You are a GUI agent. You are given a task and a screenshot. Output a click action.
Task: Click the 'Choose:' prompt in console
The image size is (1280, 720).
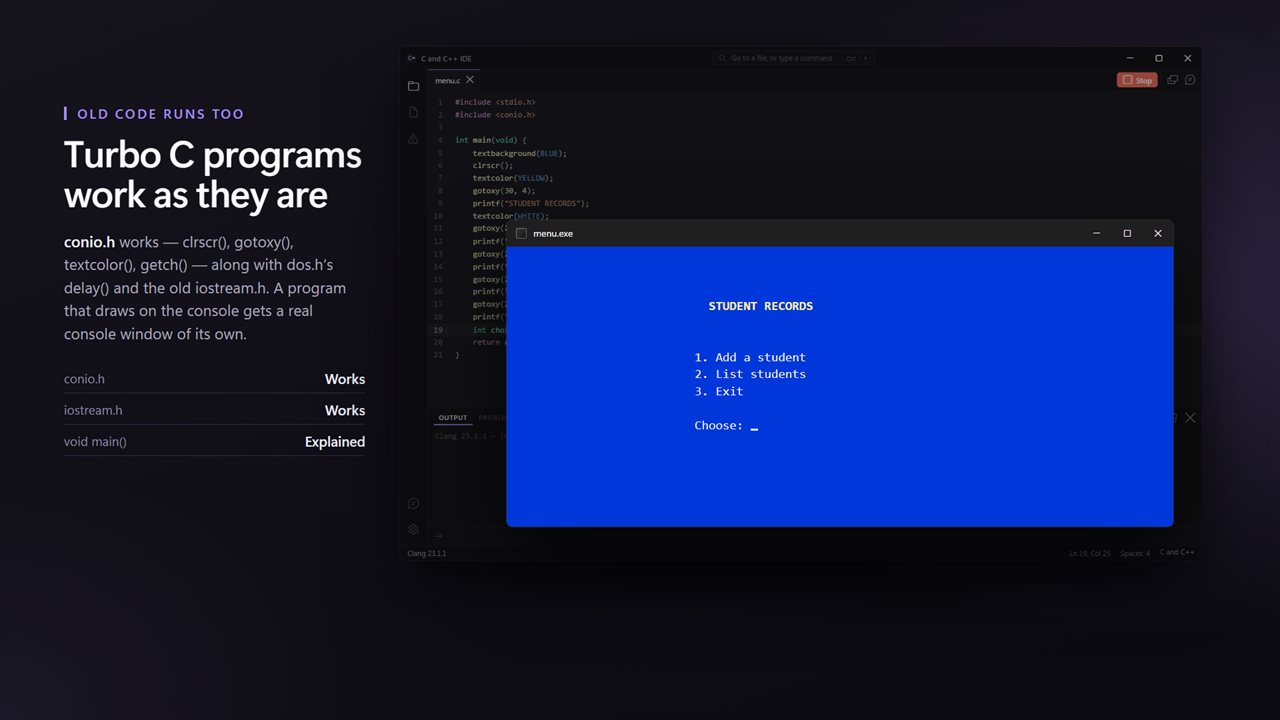tap(719, 425)
